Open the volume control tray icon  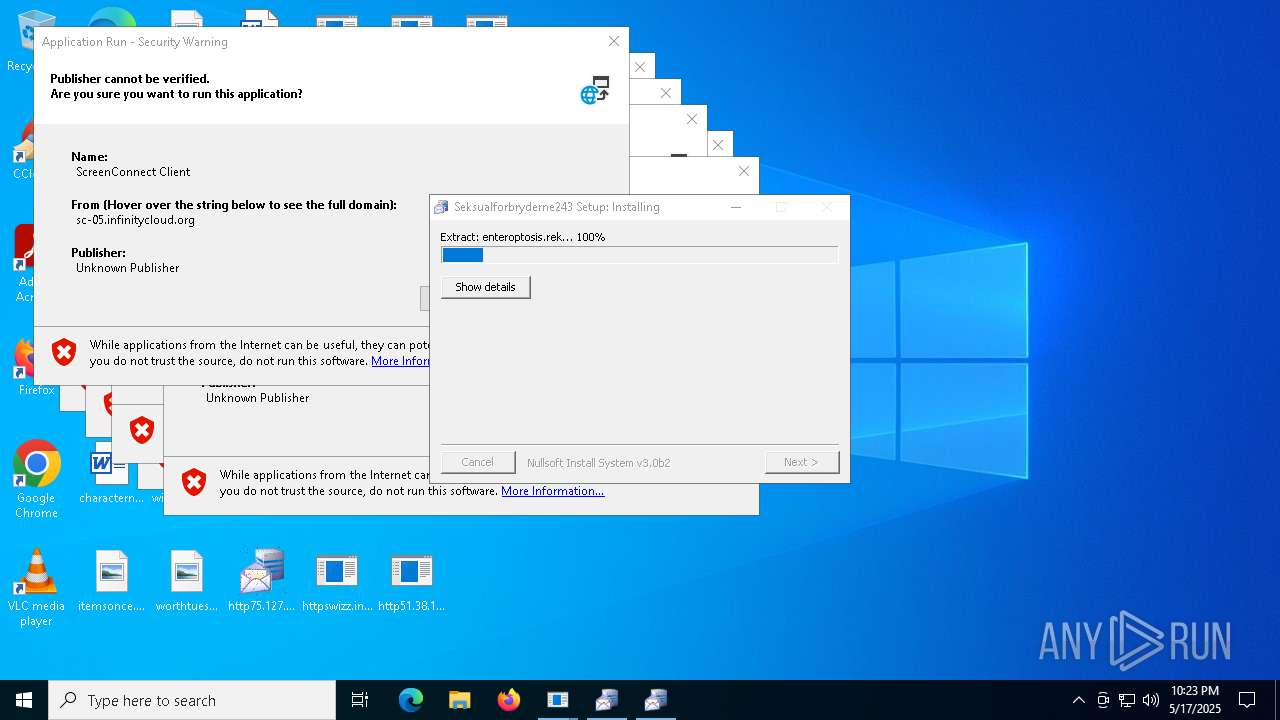point(1151,700)
